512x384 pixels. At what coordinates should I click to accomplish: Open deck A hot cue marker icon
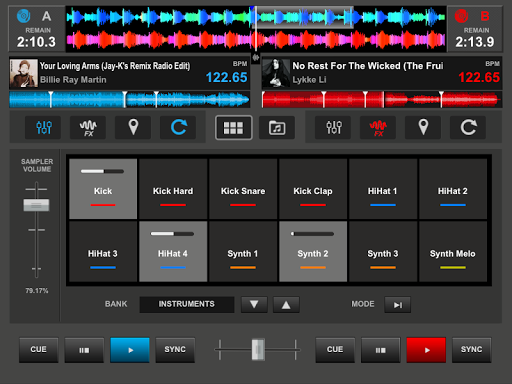[133, 127]
